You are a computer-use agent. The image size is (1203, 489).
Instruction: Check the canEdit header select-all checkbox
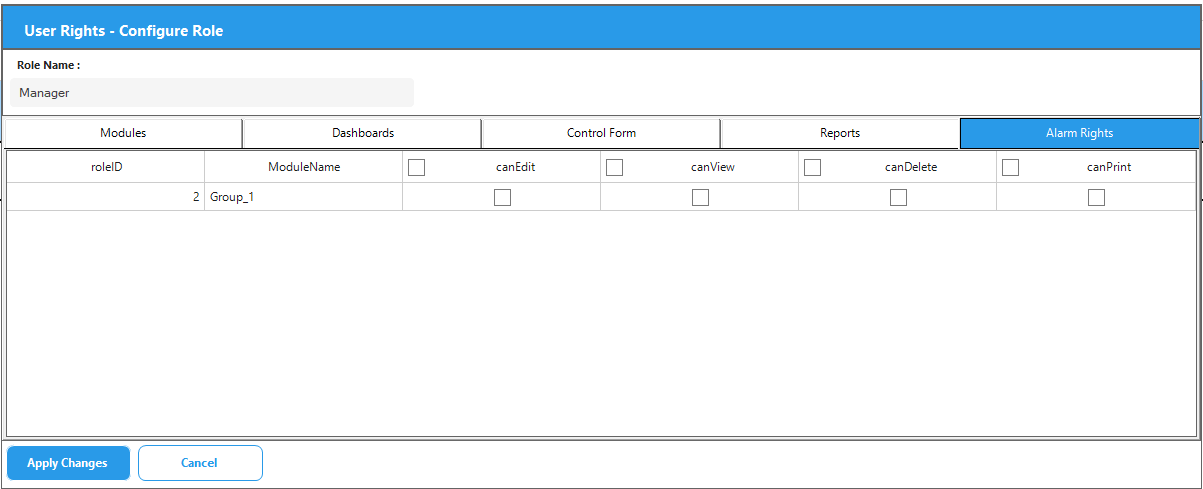click(x=417, y=168)
